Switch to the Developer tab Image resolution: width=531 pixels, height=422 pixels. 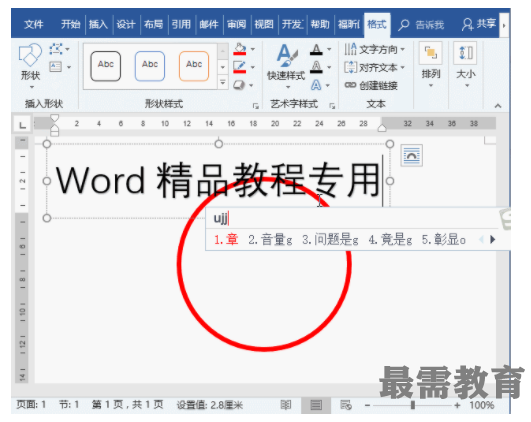point(292,24)
